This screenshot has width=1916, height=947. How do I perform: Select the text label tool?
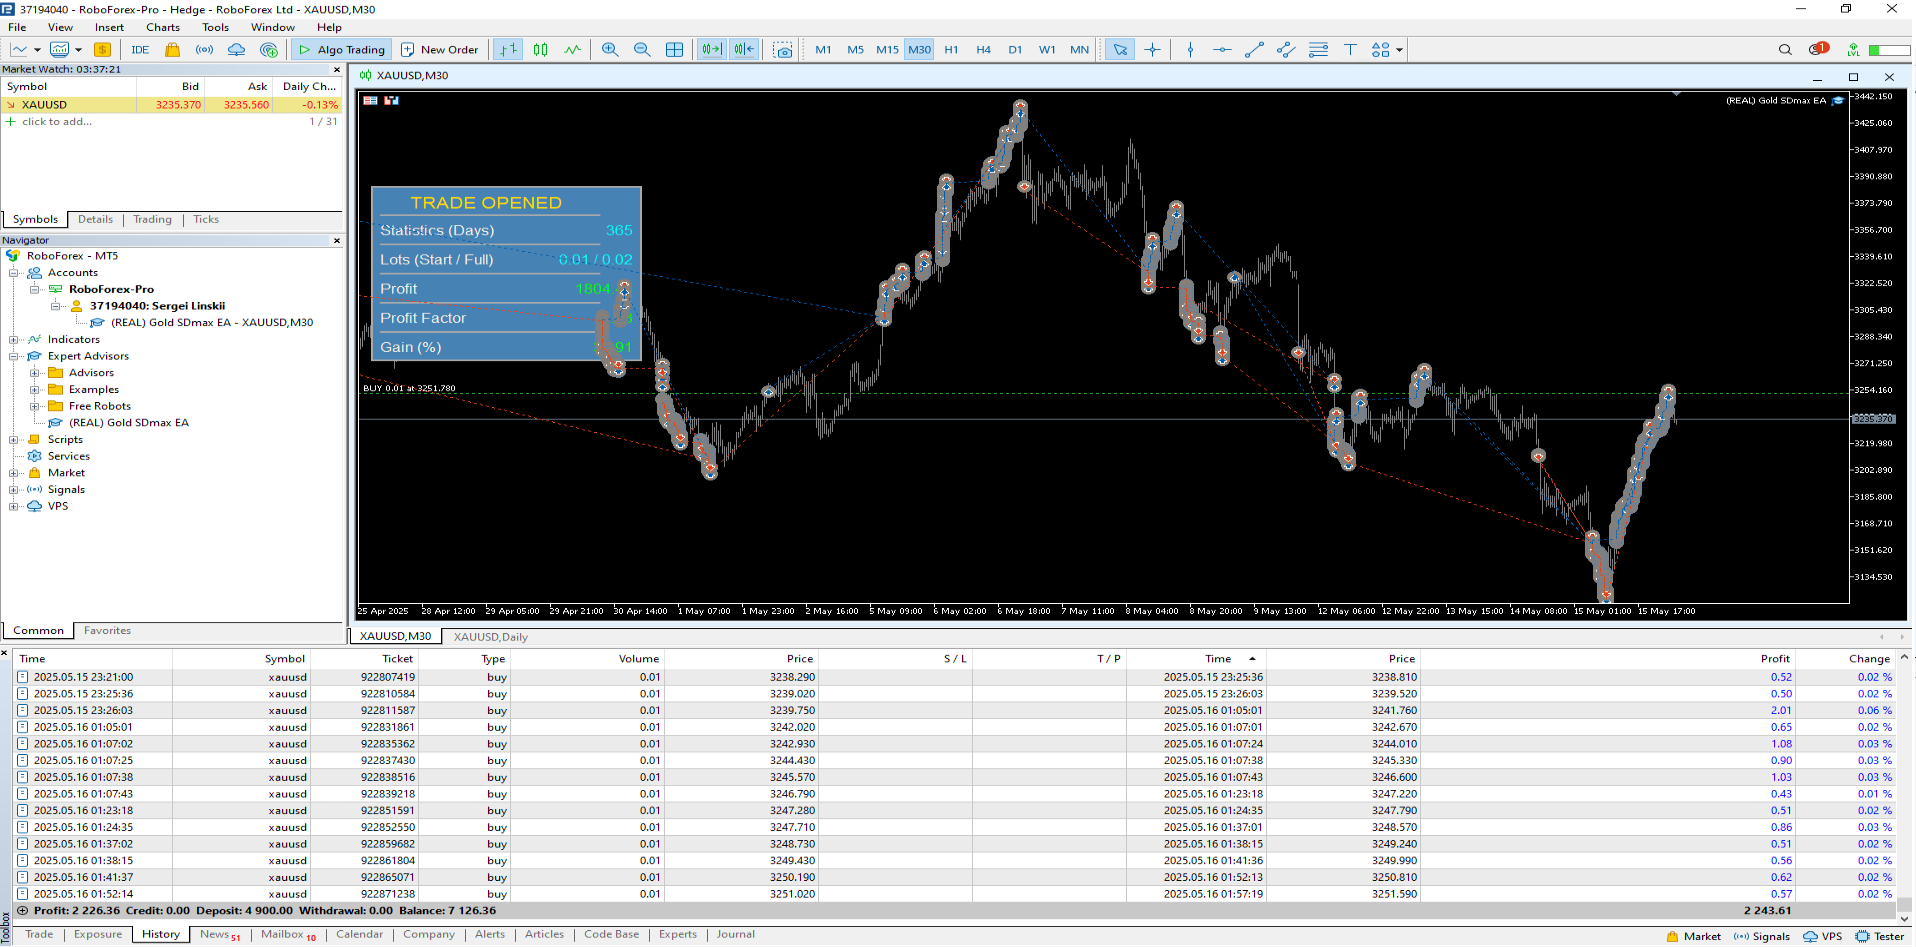click(x=1350, y=49)
